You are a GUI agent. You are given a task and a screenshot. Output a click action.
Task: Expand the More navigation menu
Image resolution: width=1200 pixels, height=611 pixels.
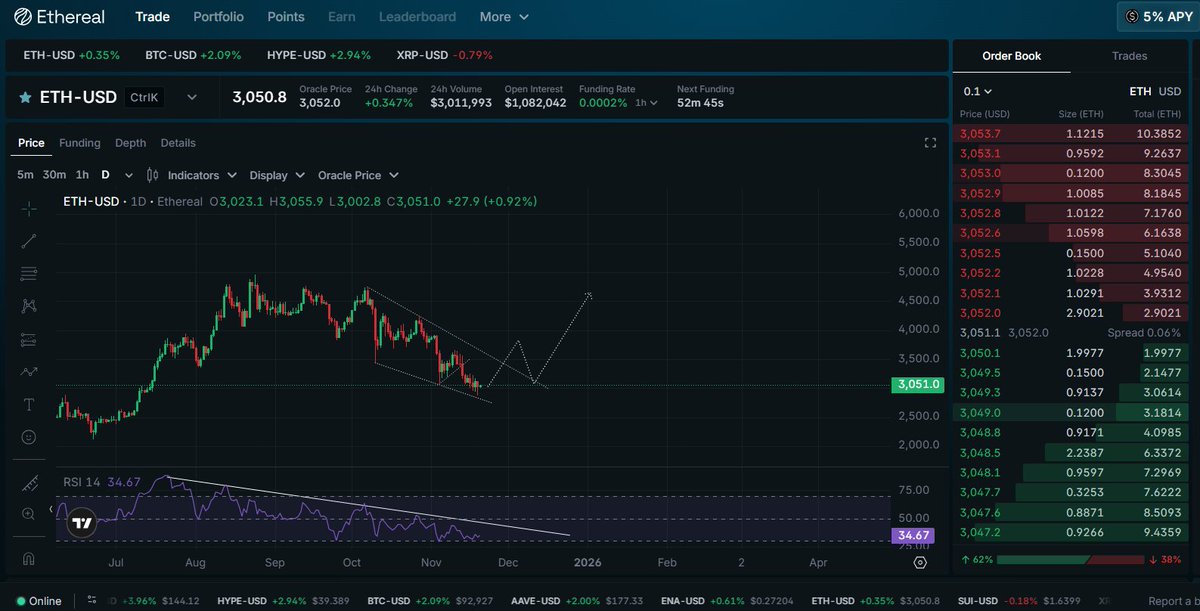(x=504, y=17)
